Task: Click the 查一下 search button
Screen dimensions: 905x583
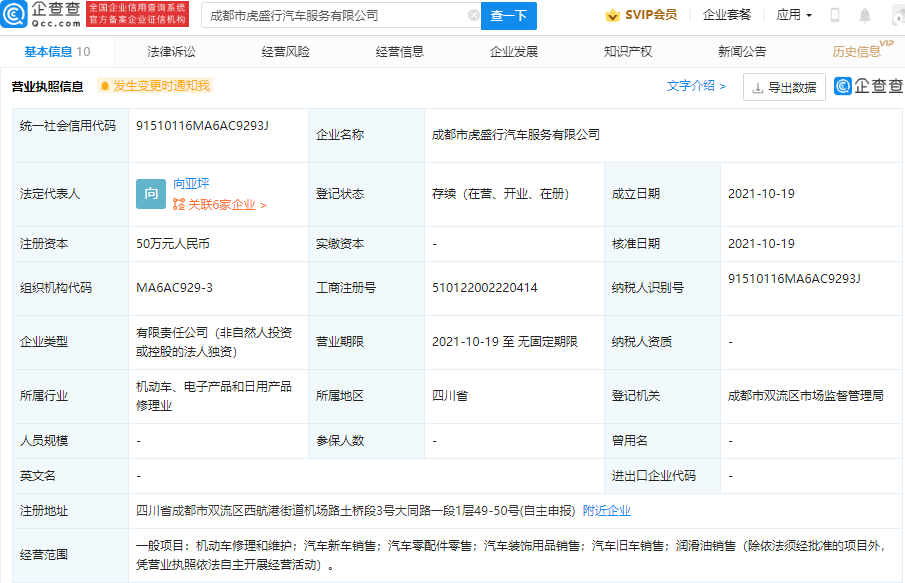Action: coord(509,16)
